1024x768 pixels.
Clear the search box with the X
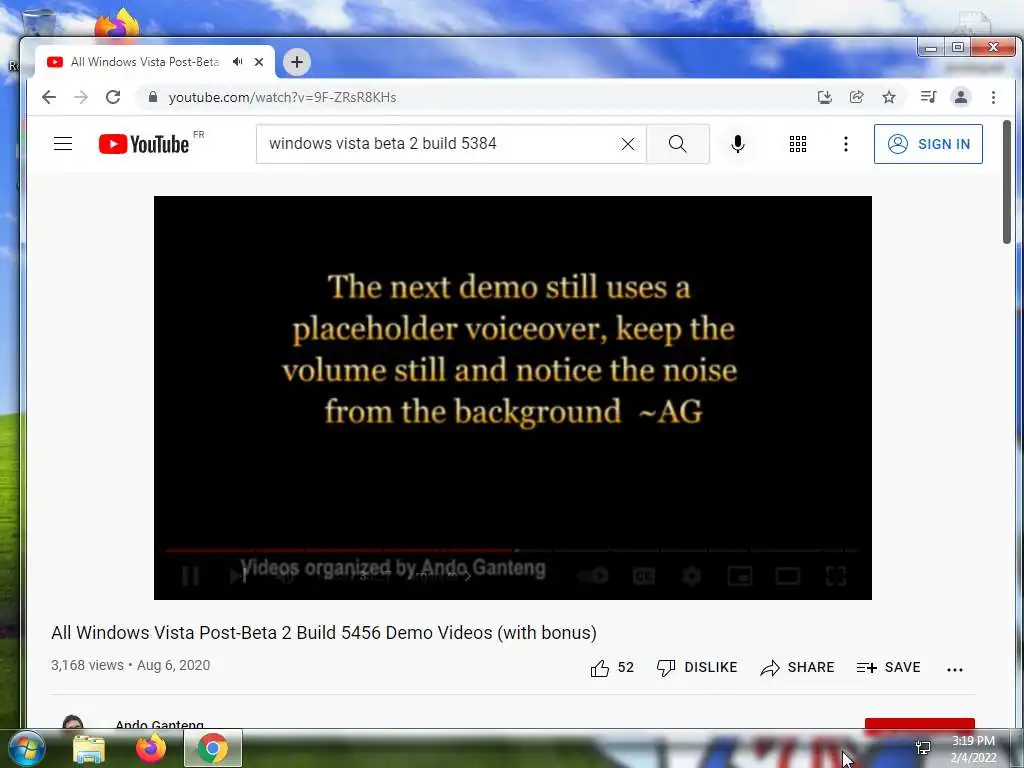click(628, 144)
